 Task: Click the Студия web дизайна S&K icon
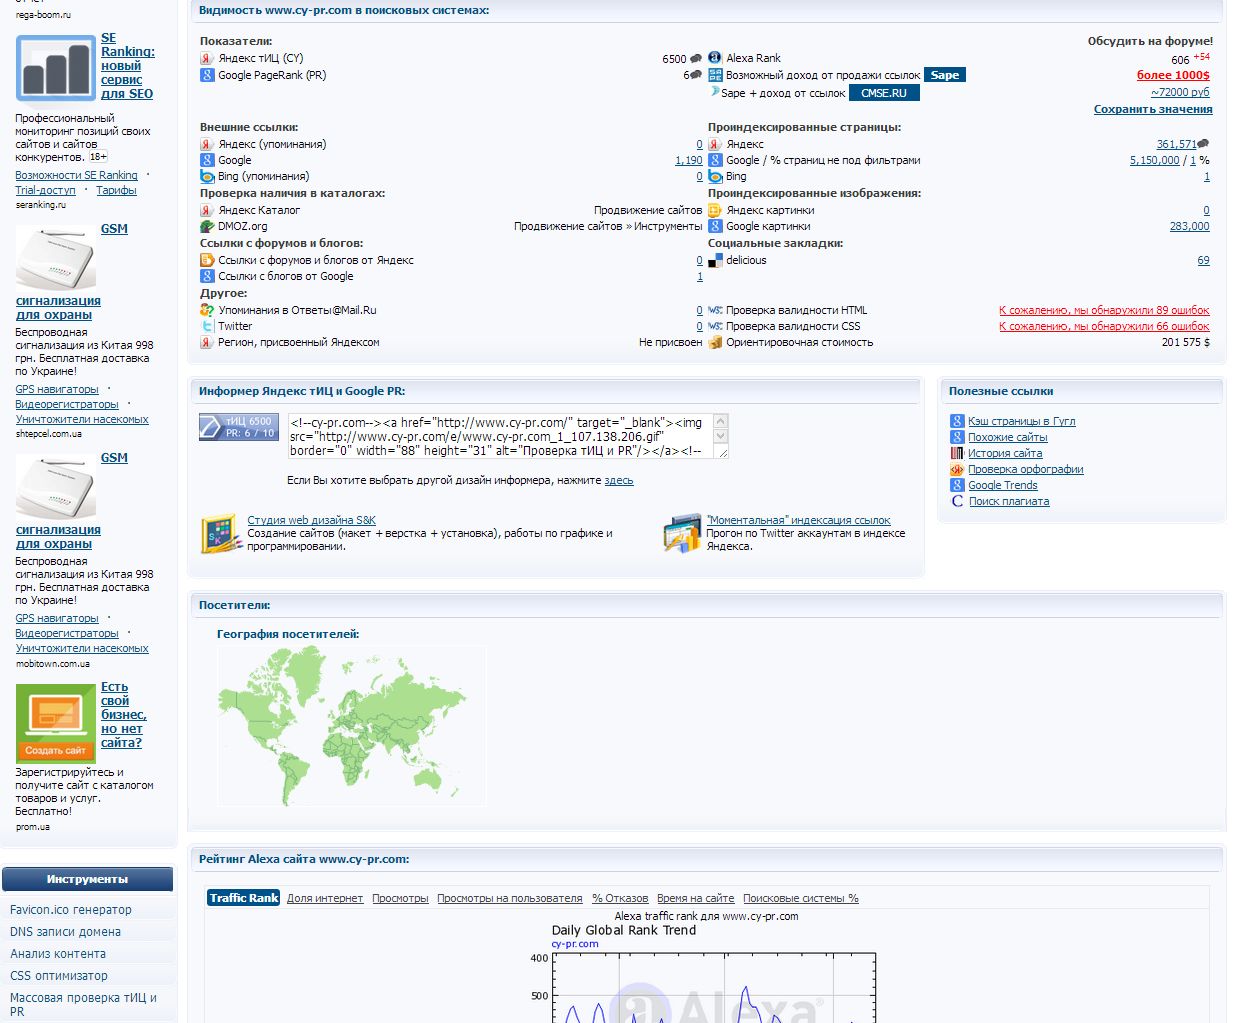(x=221, y=535)
